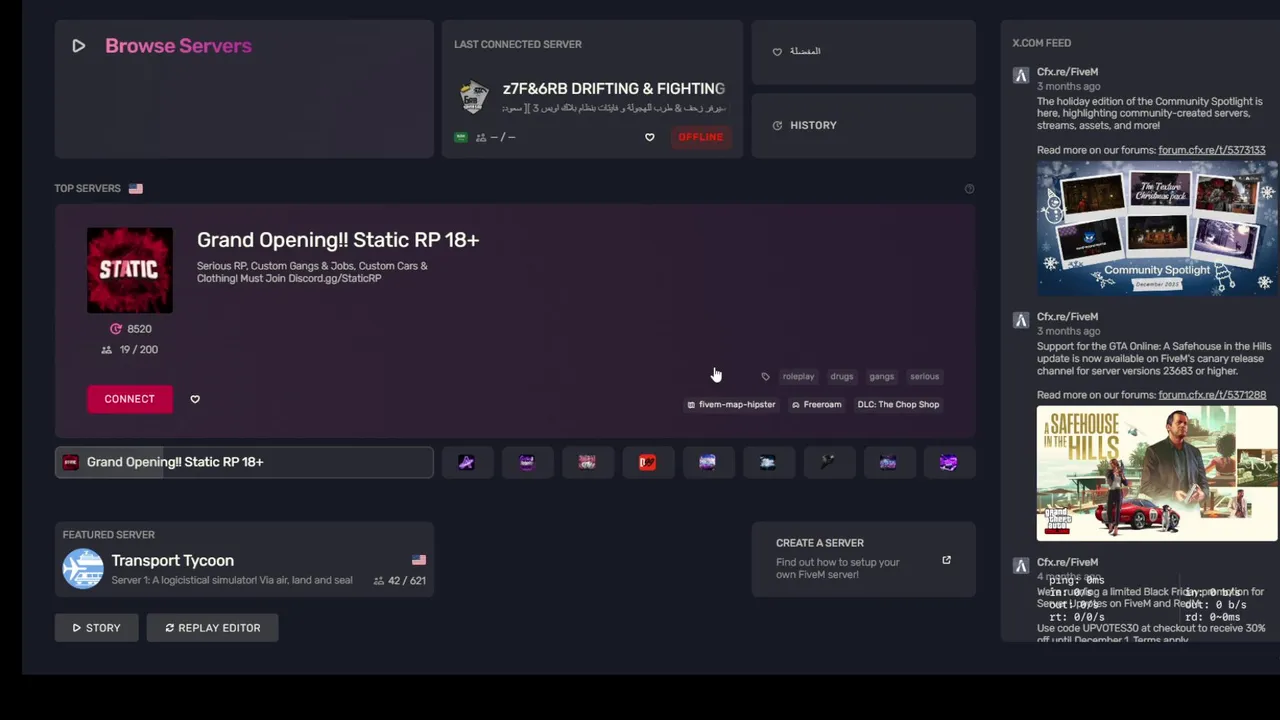Image resolution: width=1280 pixels, height=720 pixels.
Task: Select the drugs tag
Action: pyautogui.click(x=842, y=377)
